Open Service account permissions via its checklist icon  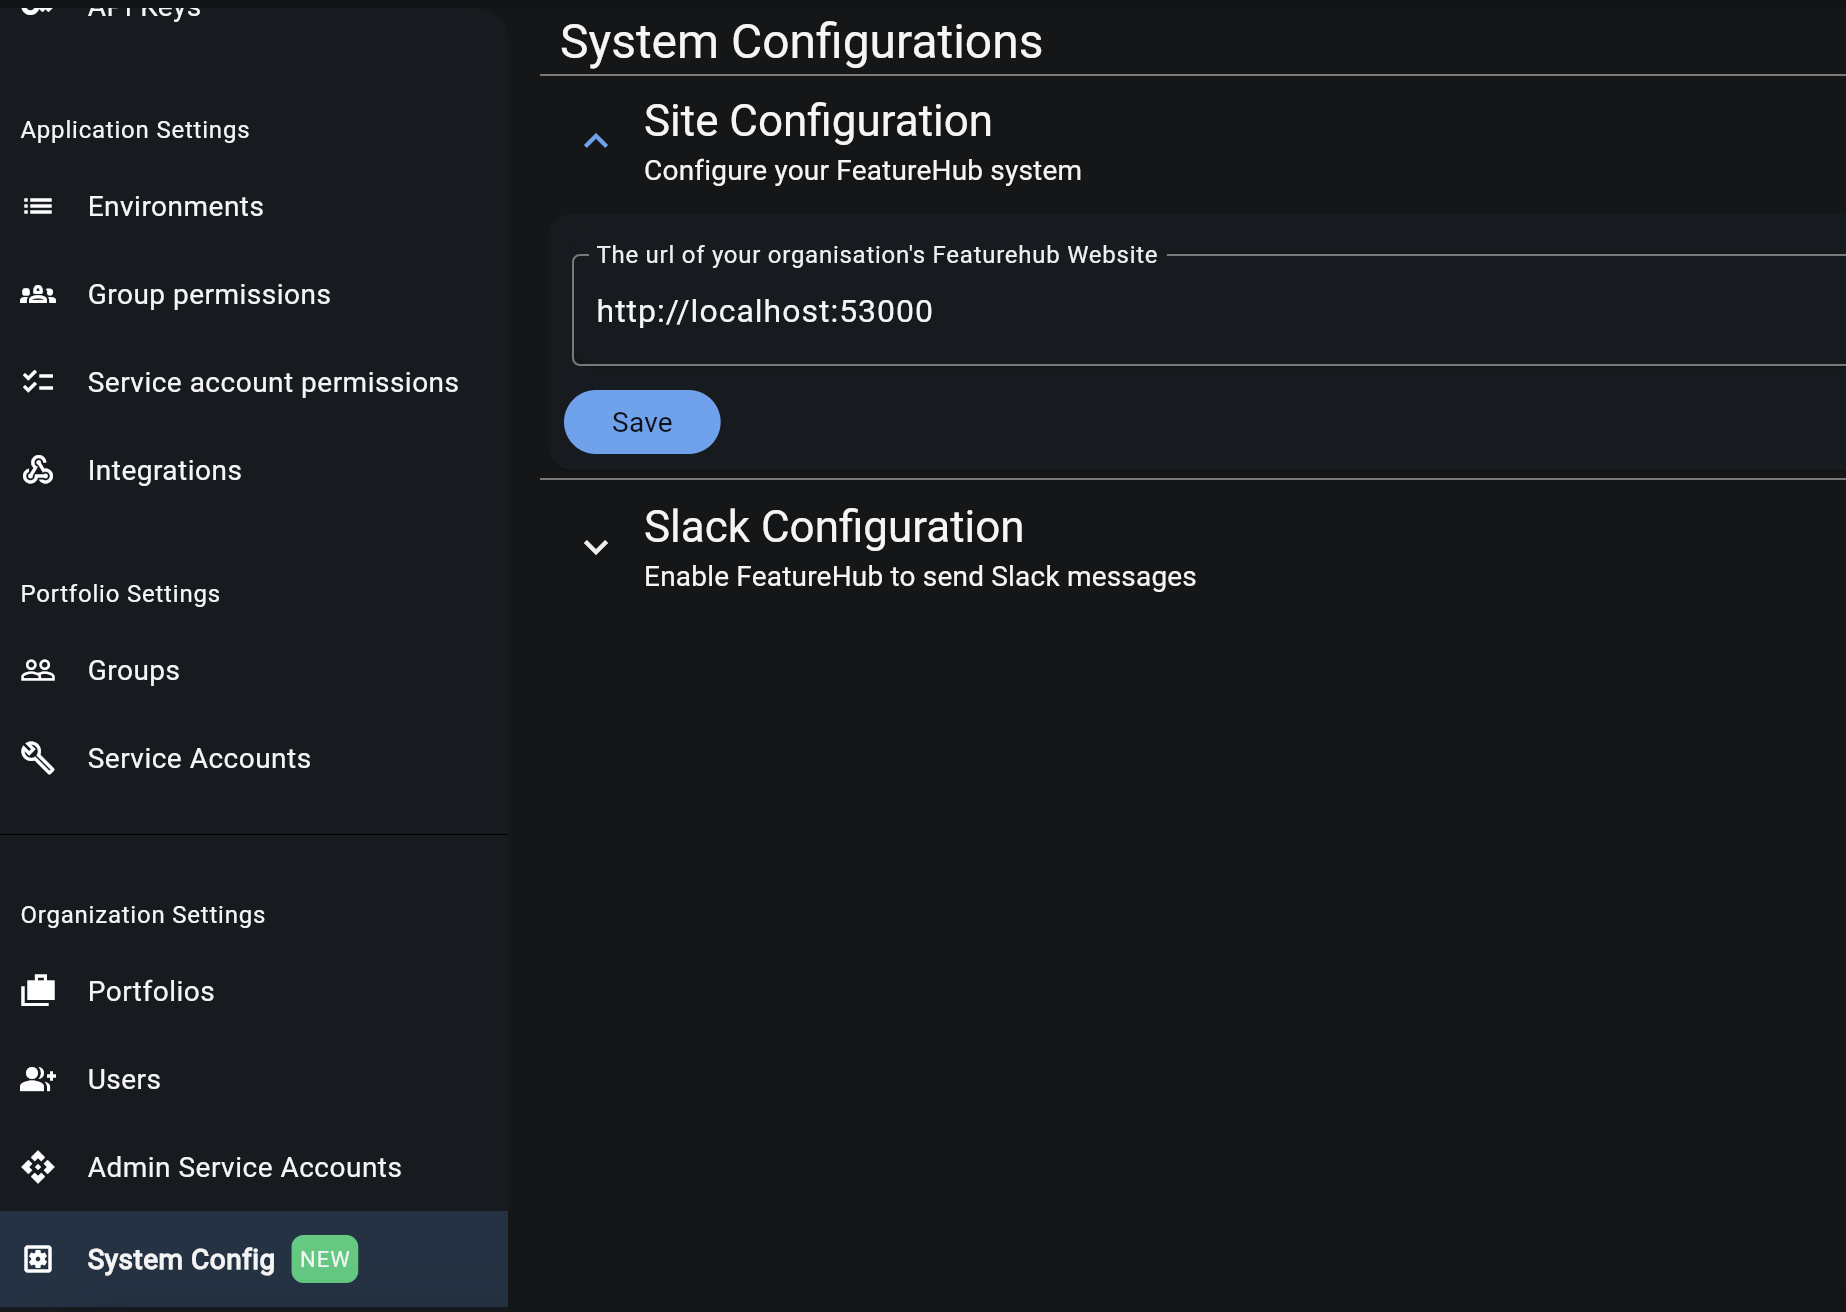coord(37,381)
